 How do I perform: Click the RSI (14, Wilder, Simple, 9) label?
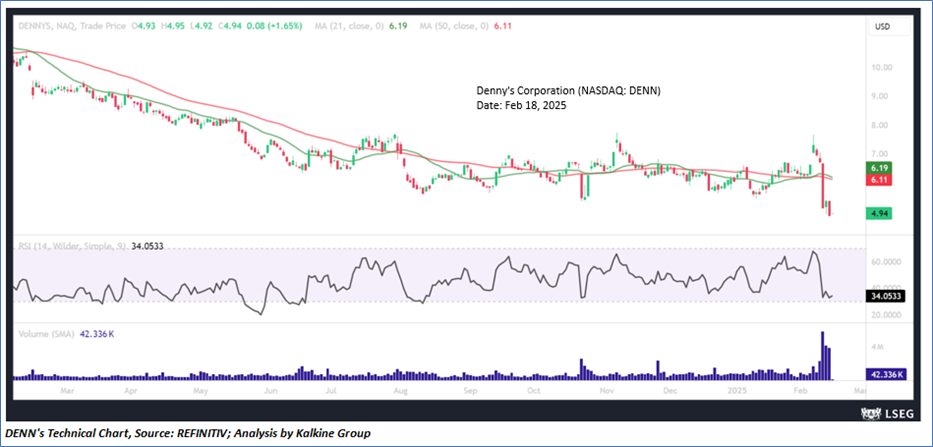click(72, 245)
